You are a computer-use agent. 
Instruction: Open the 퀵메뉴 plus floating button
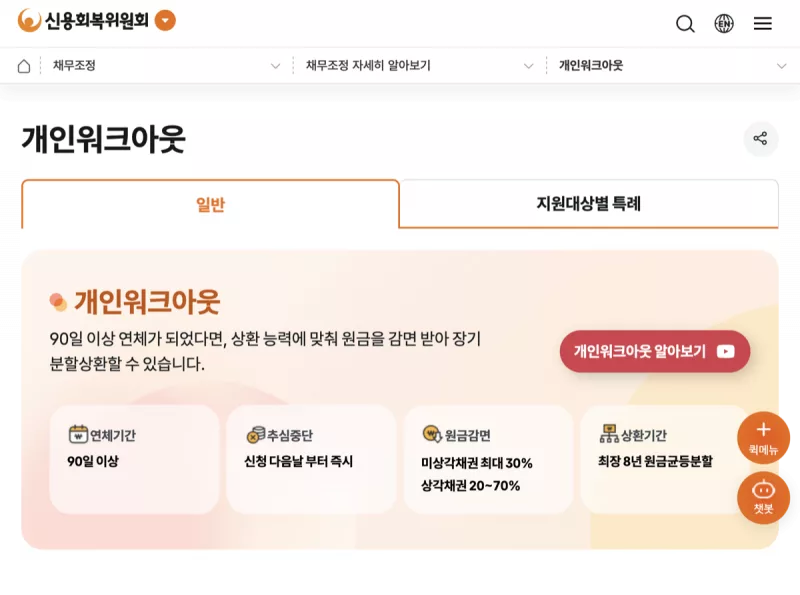coord(763,437)
